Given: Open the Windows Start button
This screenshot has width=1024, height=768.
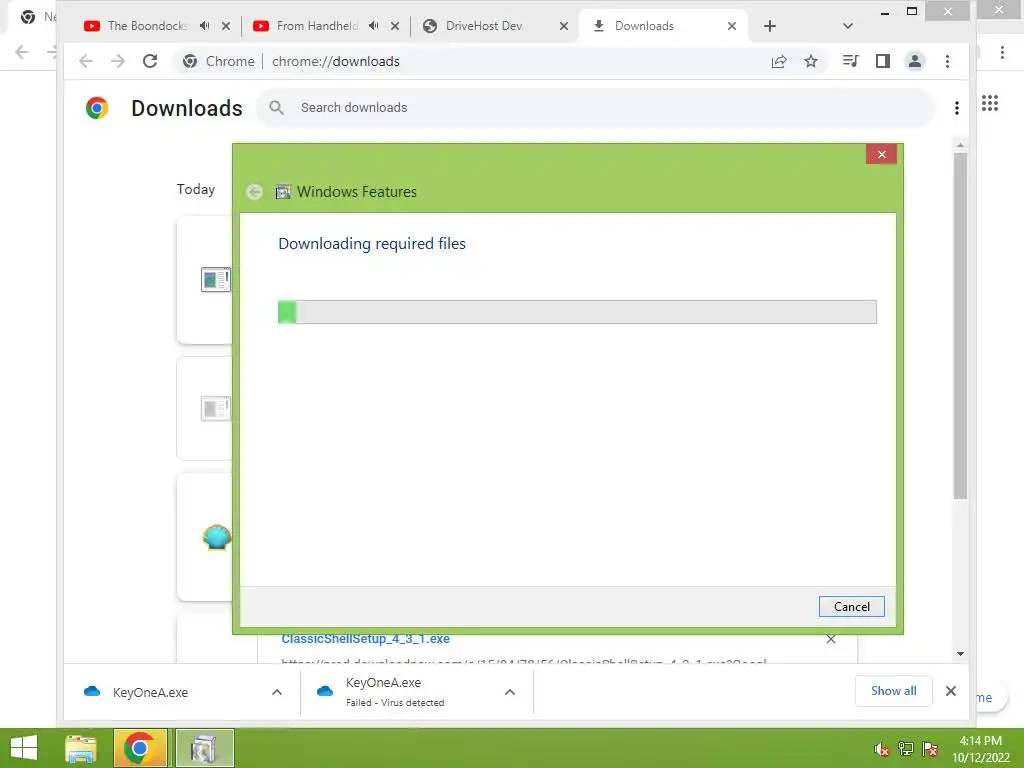Looking at the screenshot, I should [x=24, y=748].
